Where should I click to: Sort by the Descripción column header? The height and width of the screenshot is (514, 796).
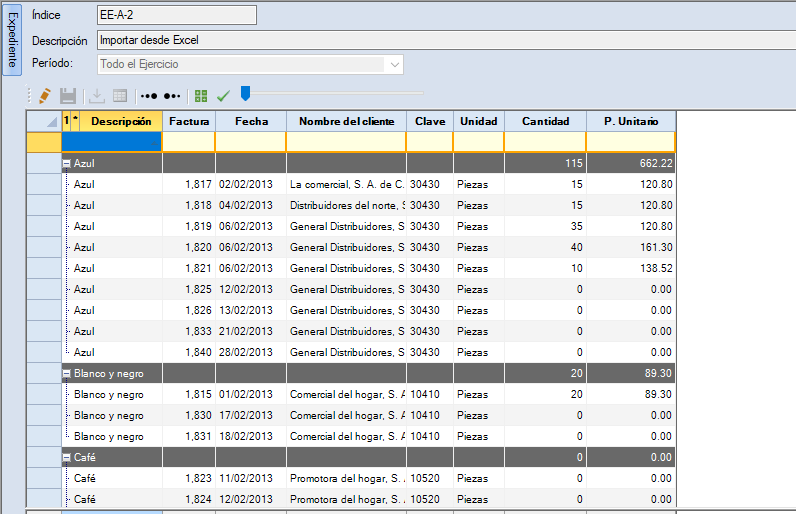(x=120, y=121)
